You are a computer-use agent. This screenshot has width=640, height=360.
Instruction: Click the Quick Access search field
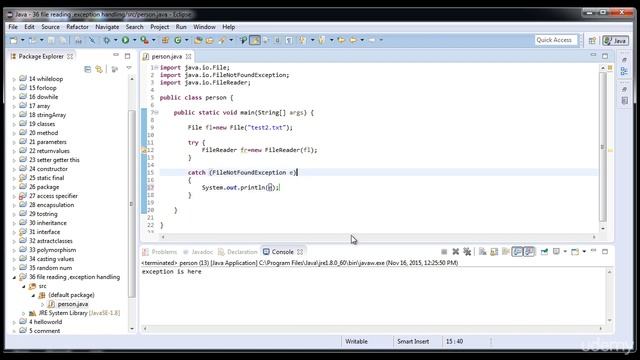[556, 40]
